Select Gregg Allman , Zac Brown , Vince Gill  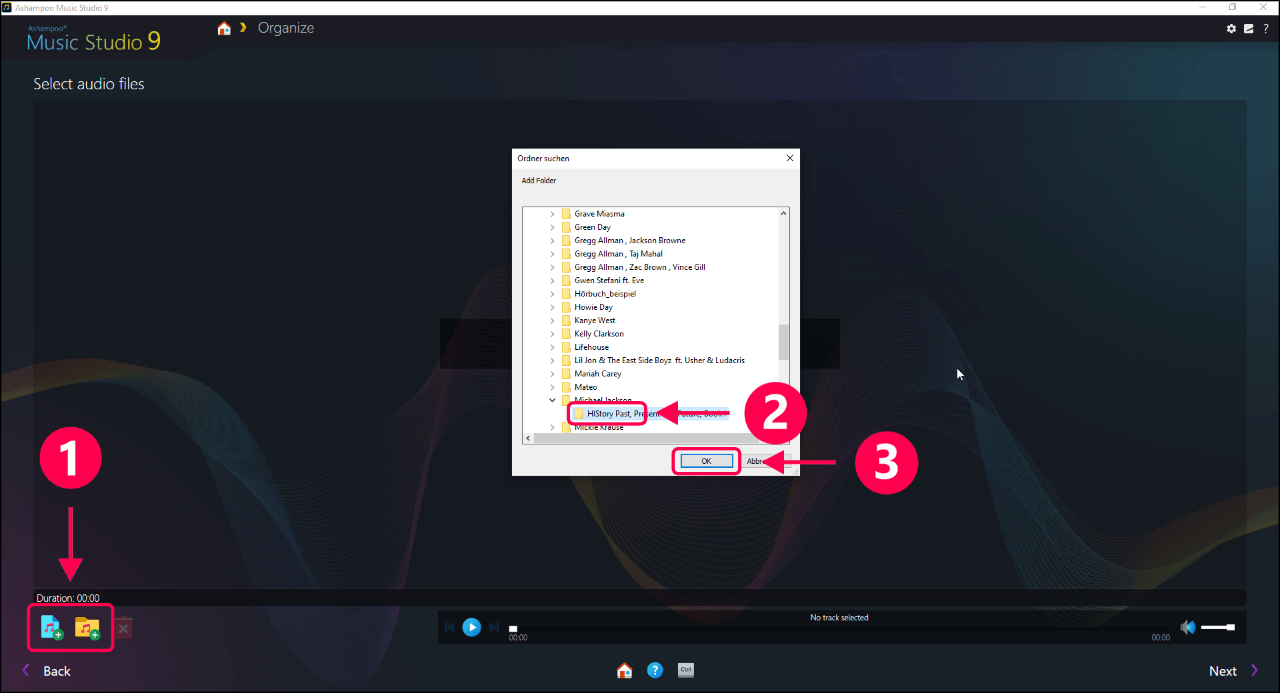[x=640, y=267]
